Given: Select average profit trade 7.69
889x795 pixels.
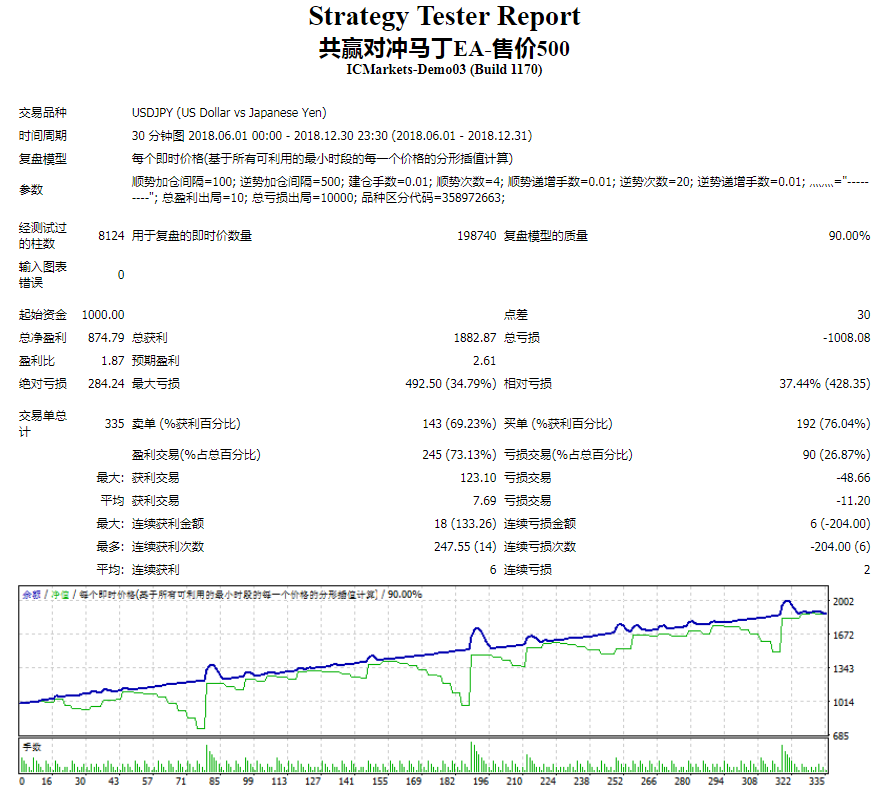Looking at the screenshot, I should (x=484, y=501).
